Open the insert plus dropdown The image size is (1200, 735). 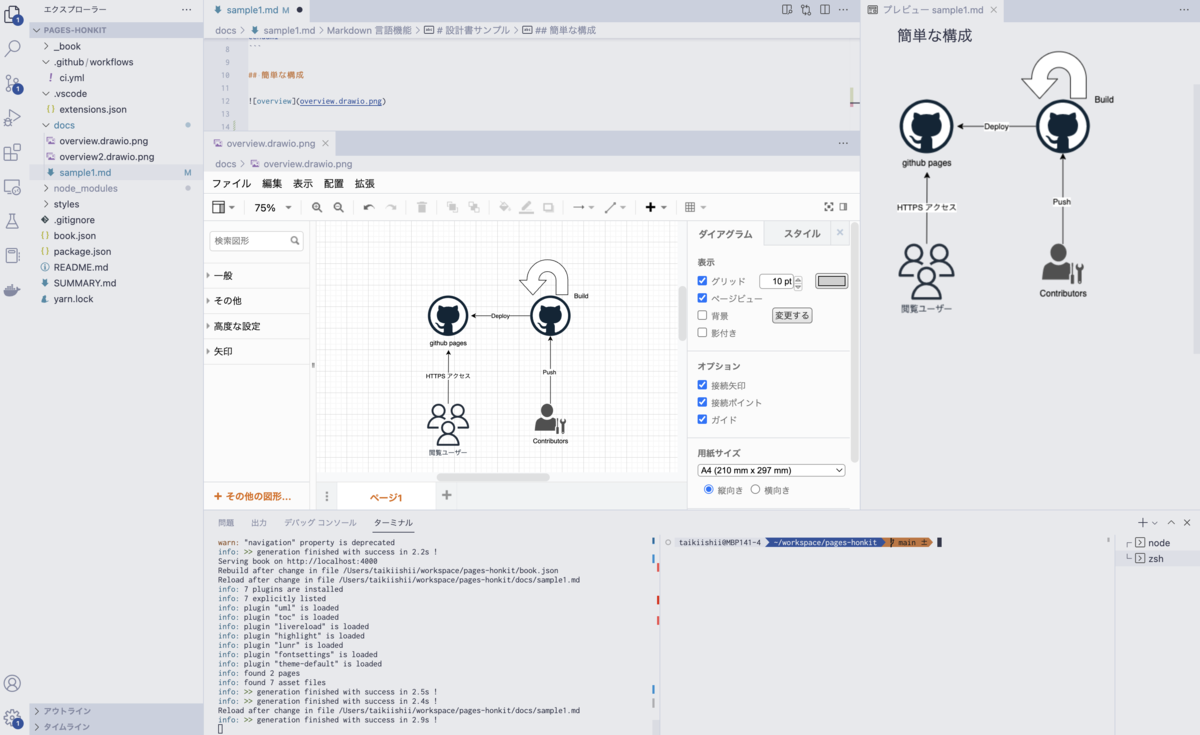(656, 207)
